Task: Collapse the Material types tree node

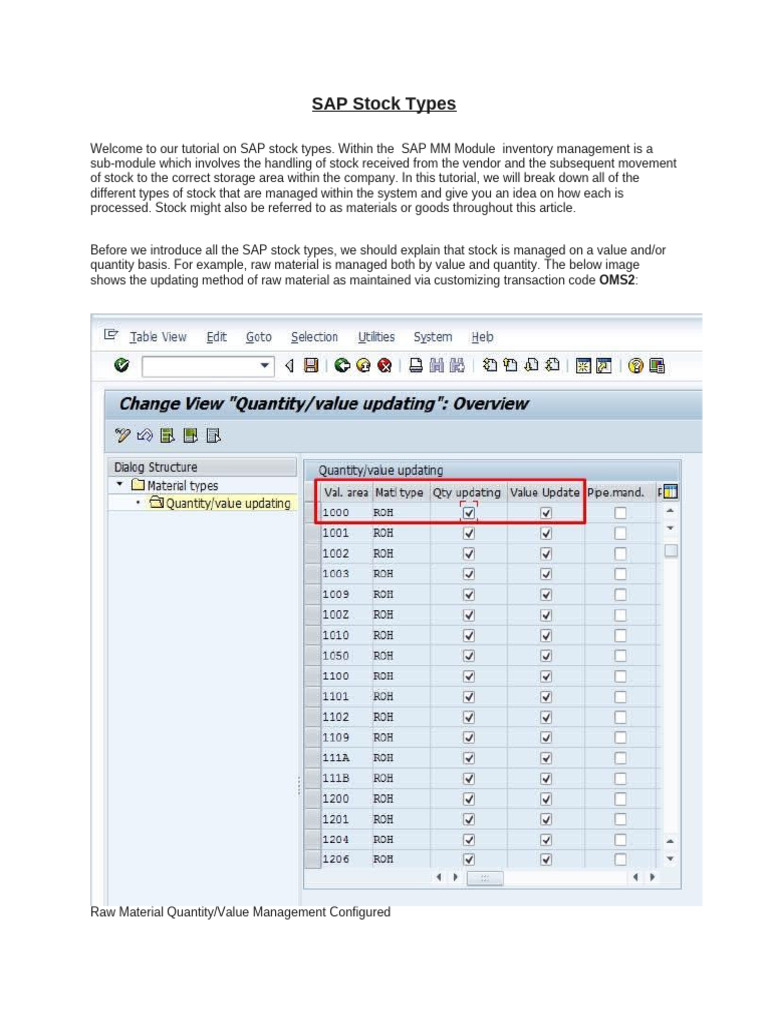Action: pos(120,485)
